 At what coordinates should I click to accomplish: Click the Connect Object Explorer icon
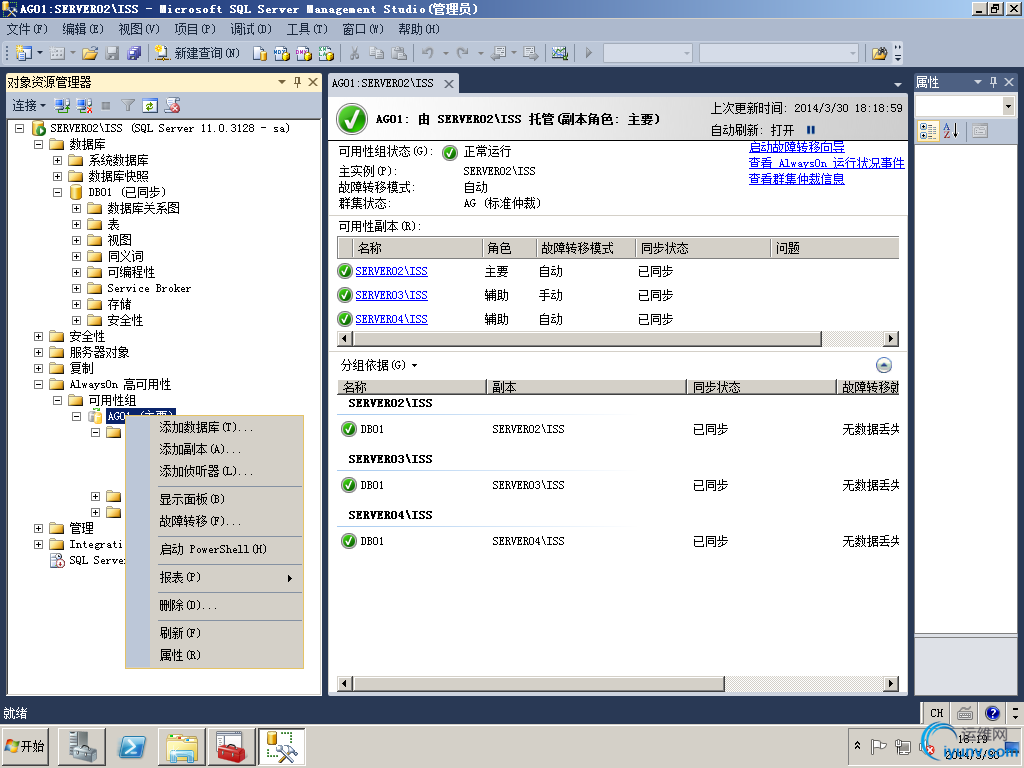point(62,105)
